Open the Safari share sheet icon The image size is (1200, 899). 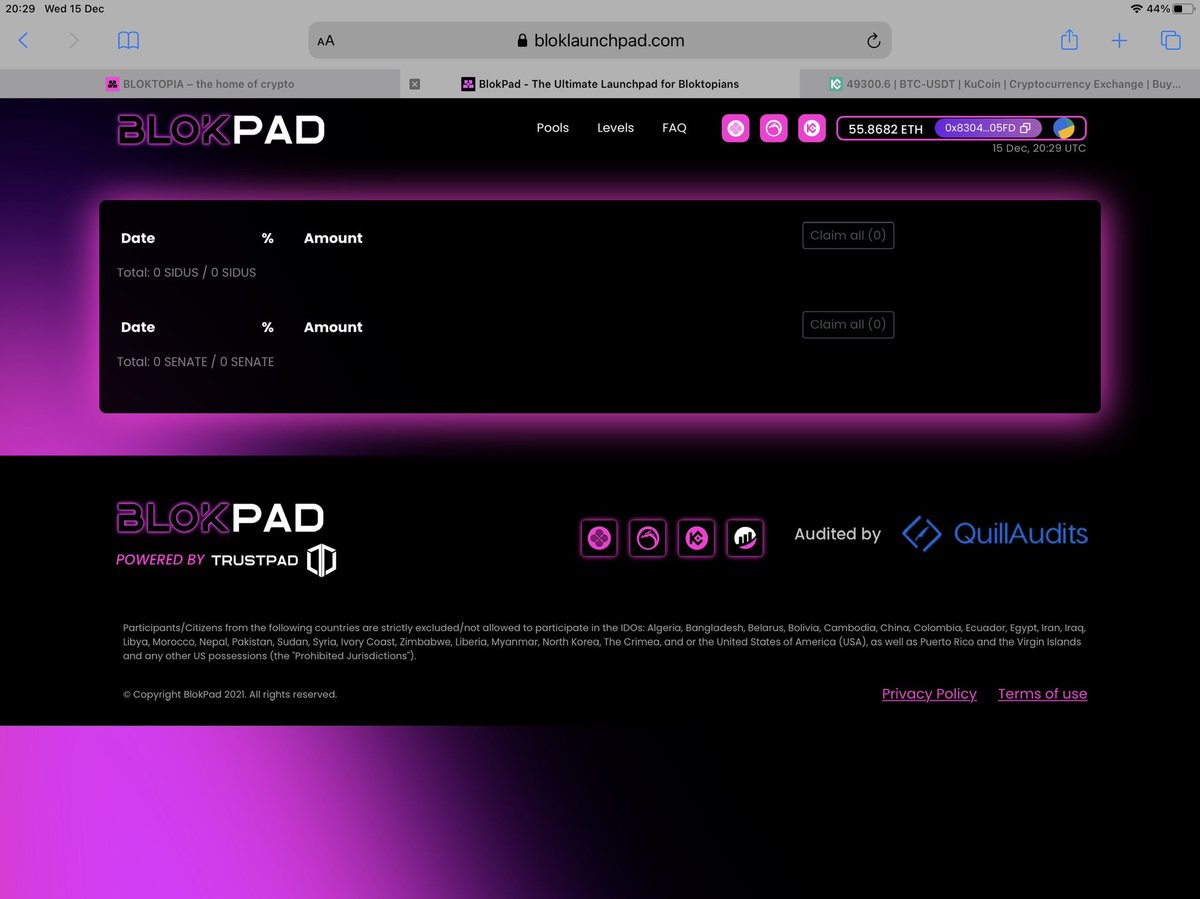click(x=1069, y=40)
